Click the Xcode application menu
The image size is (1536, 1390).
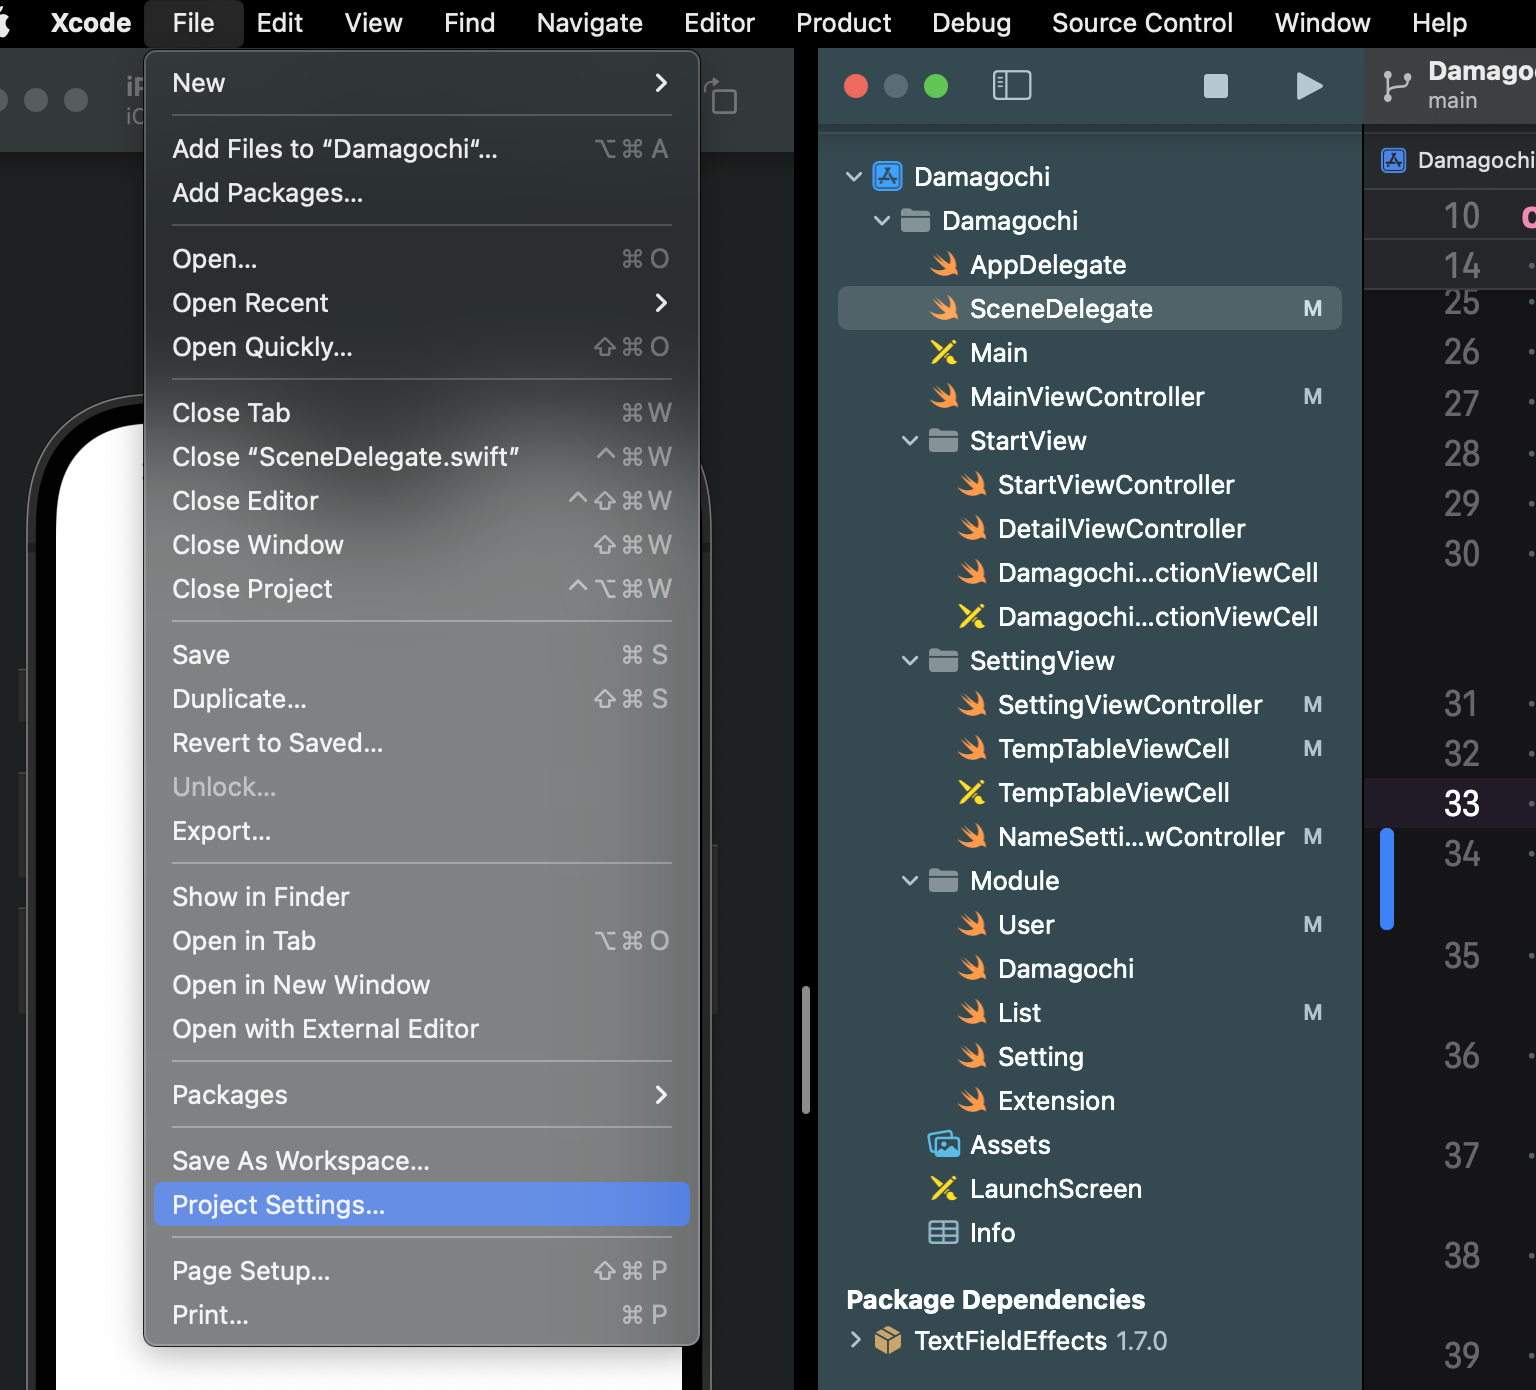click(90, 23)
